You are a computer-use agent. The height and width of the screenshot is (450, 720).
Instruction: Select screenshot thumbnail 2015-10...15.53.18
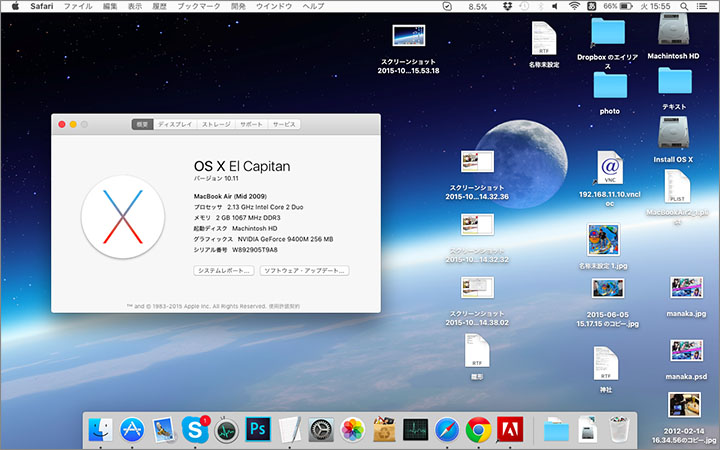click(x=409, y=36)
